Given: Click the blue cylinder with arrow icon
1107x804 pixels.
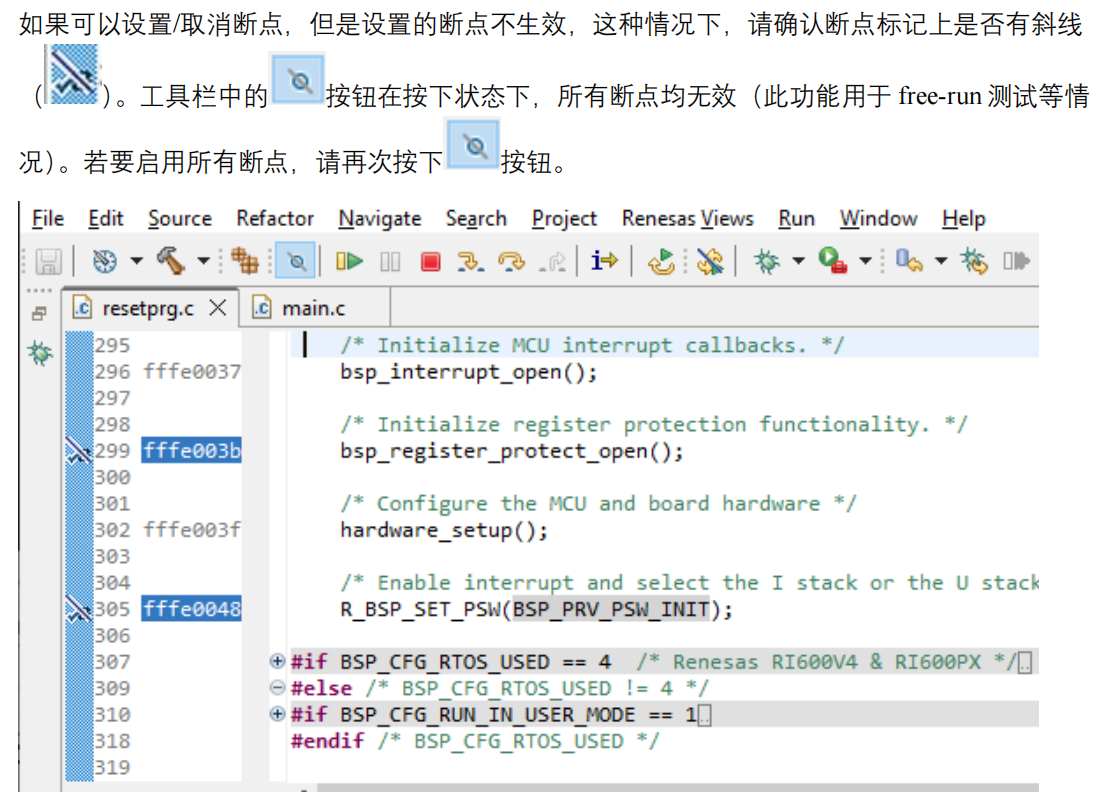Looking at the screenshot, I should pyautogui.click(x=909, y=262).
